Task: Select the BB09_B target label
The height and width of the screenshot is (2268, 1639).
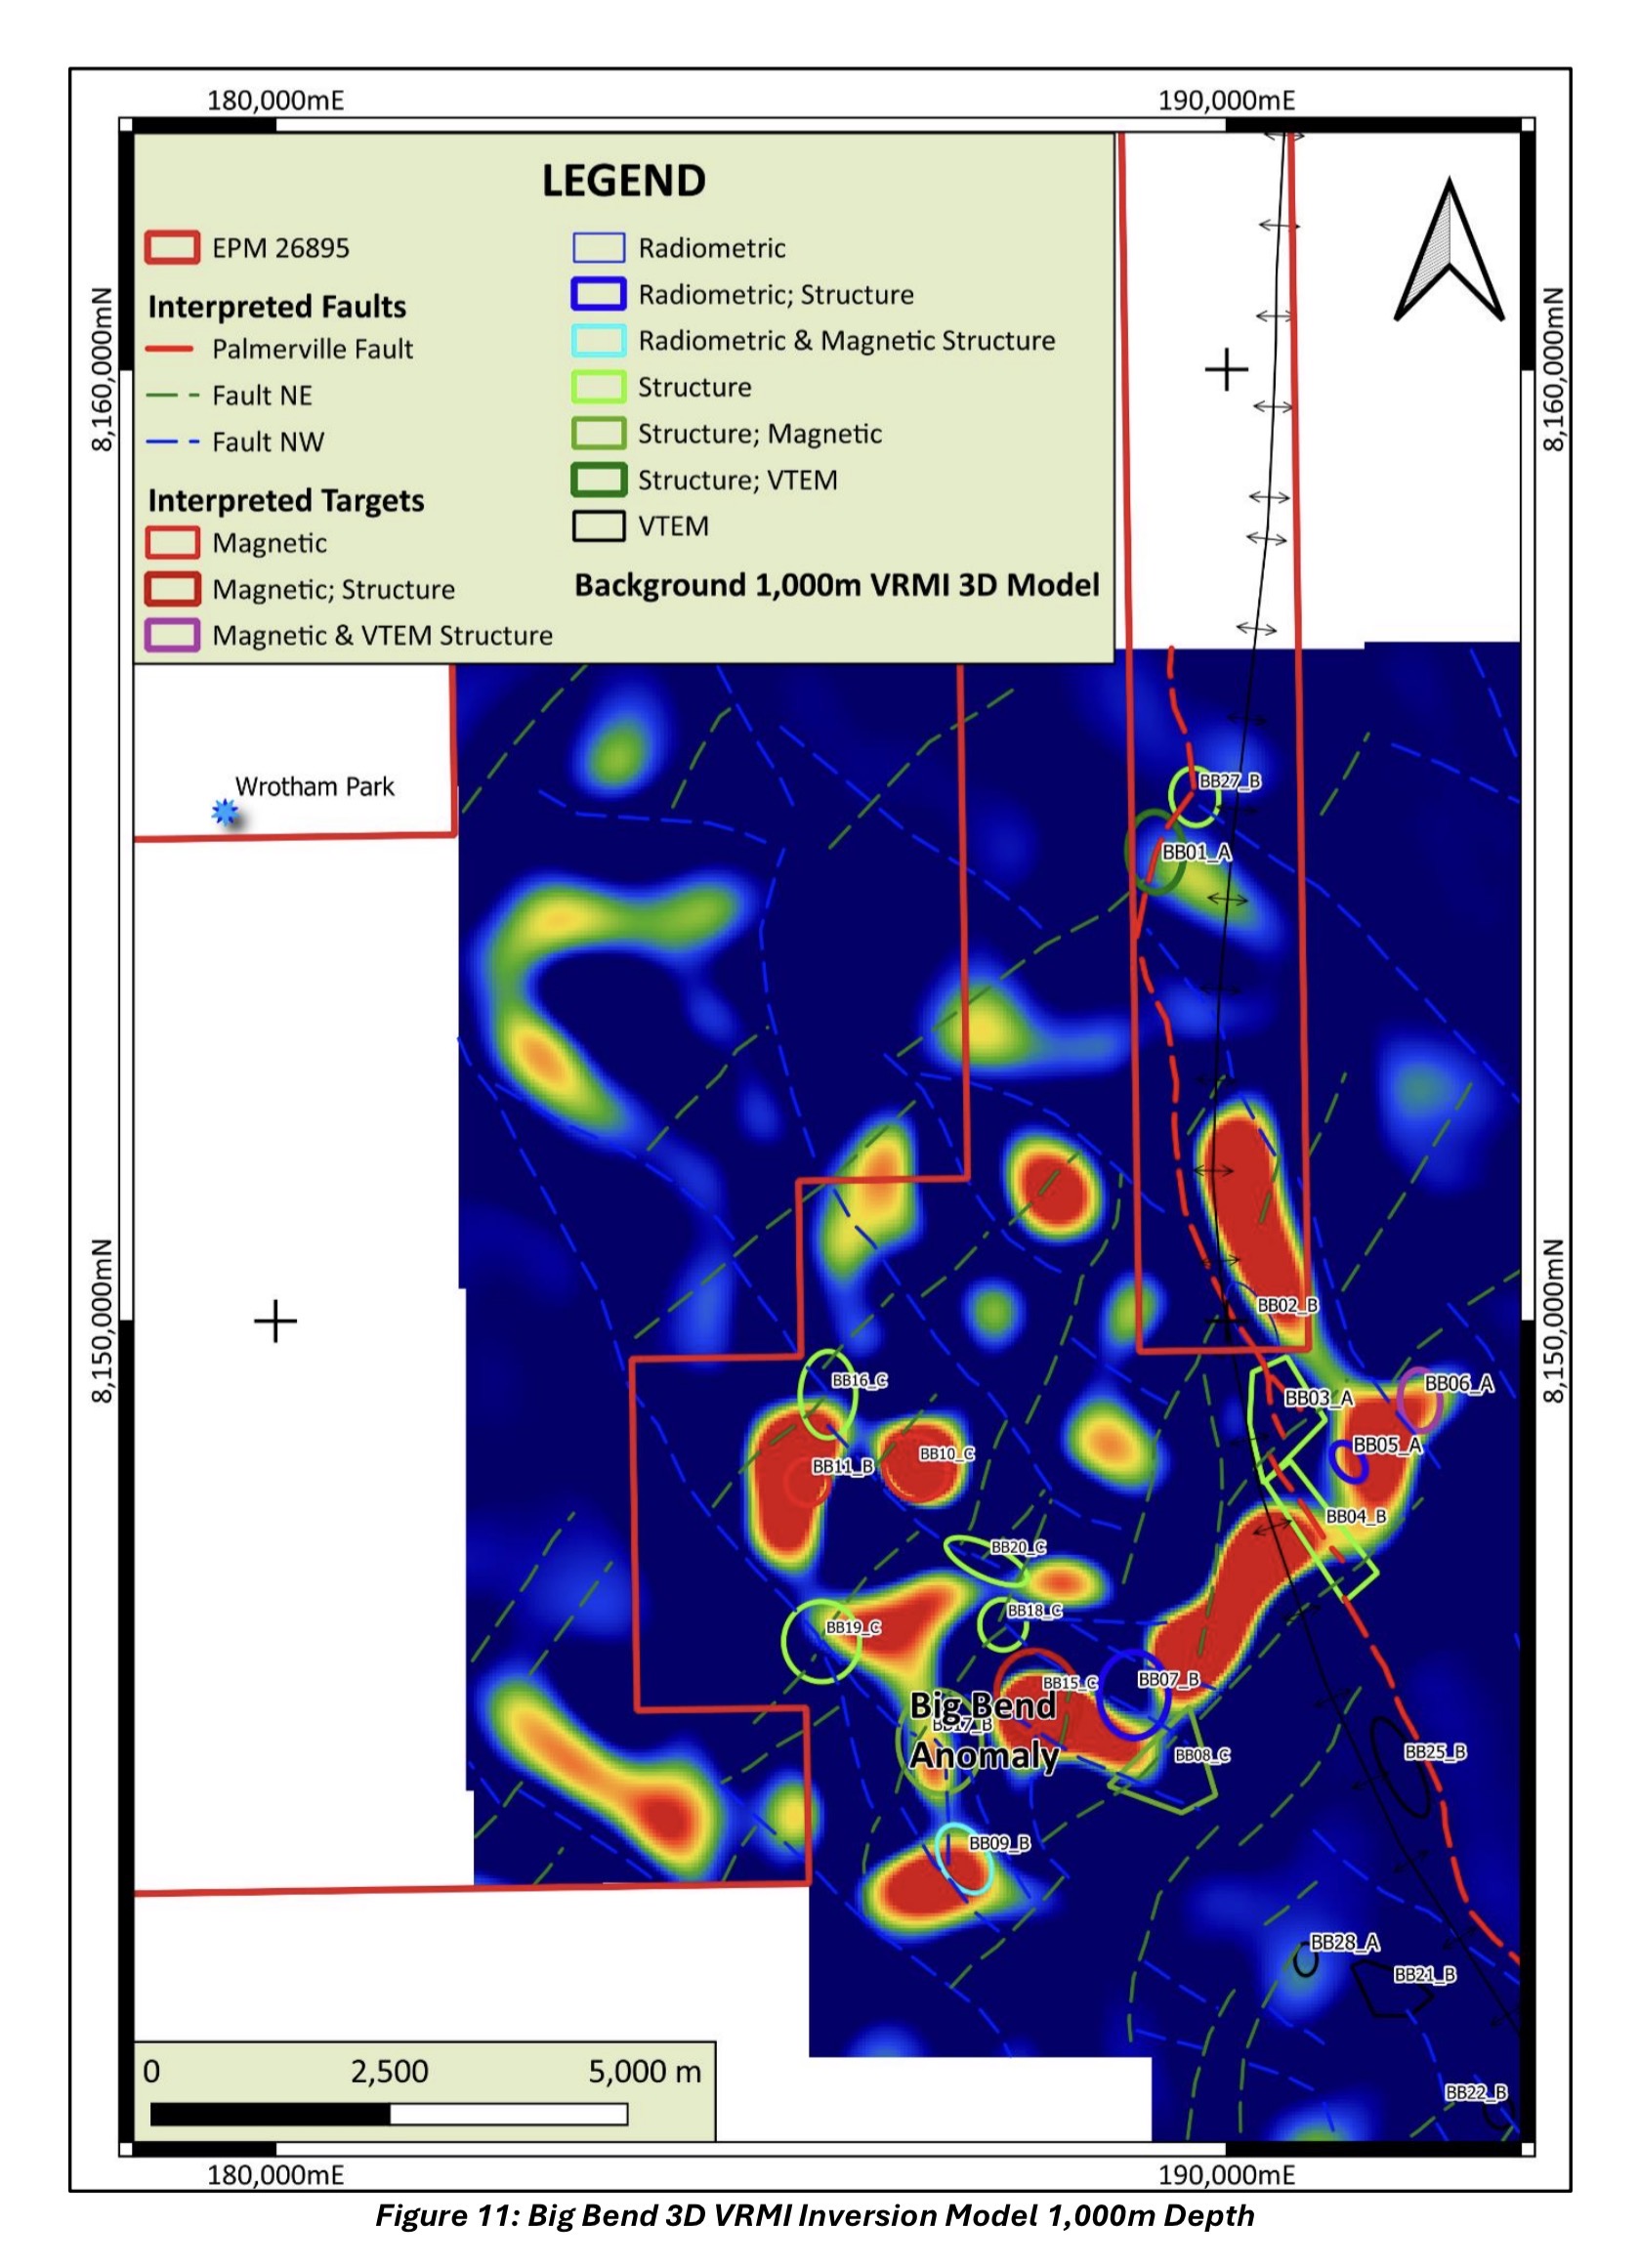Action: pyautogui.click(x=998, y=1843)
